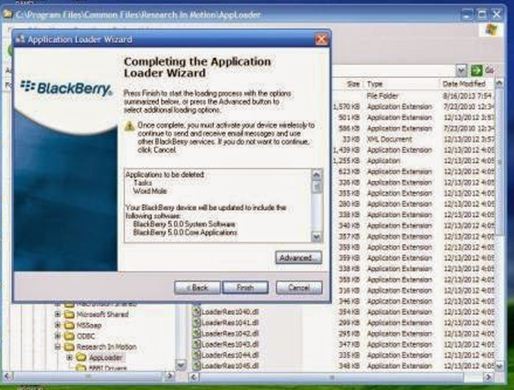Viewport: 514px width, 390px height.
Task: Click the 1,255 KB size cell
Action: [347, 161]
